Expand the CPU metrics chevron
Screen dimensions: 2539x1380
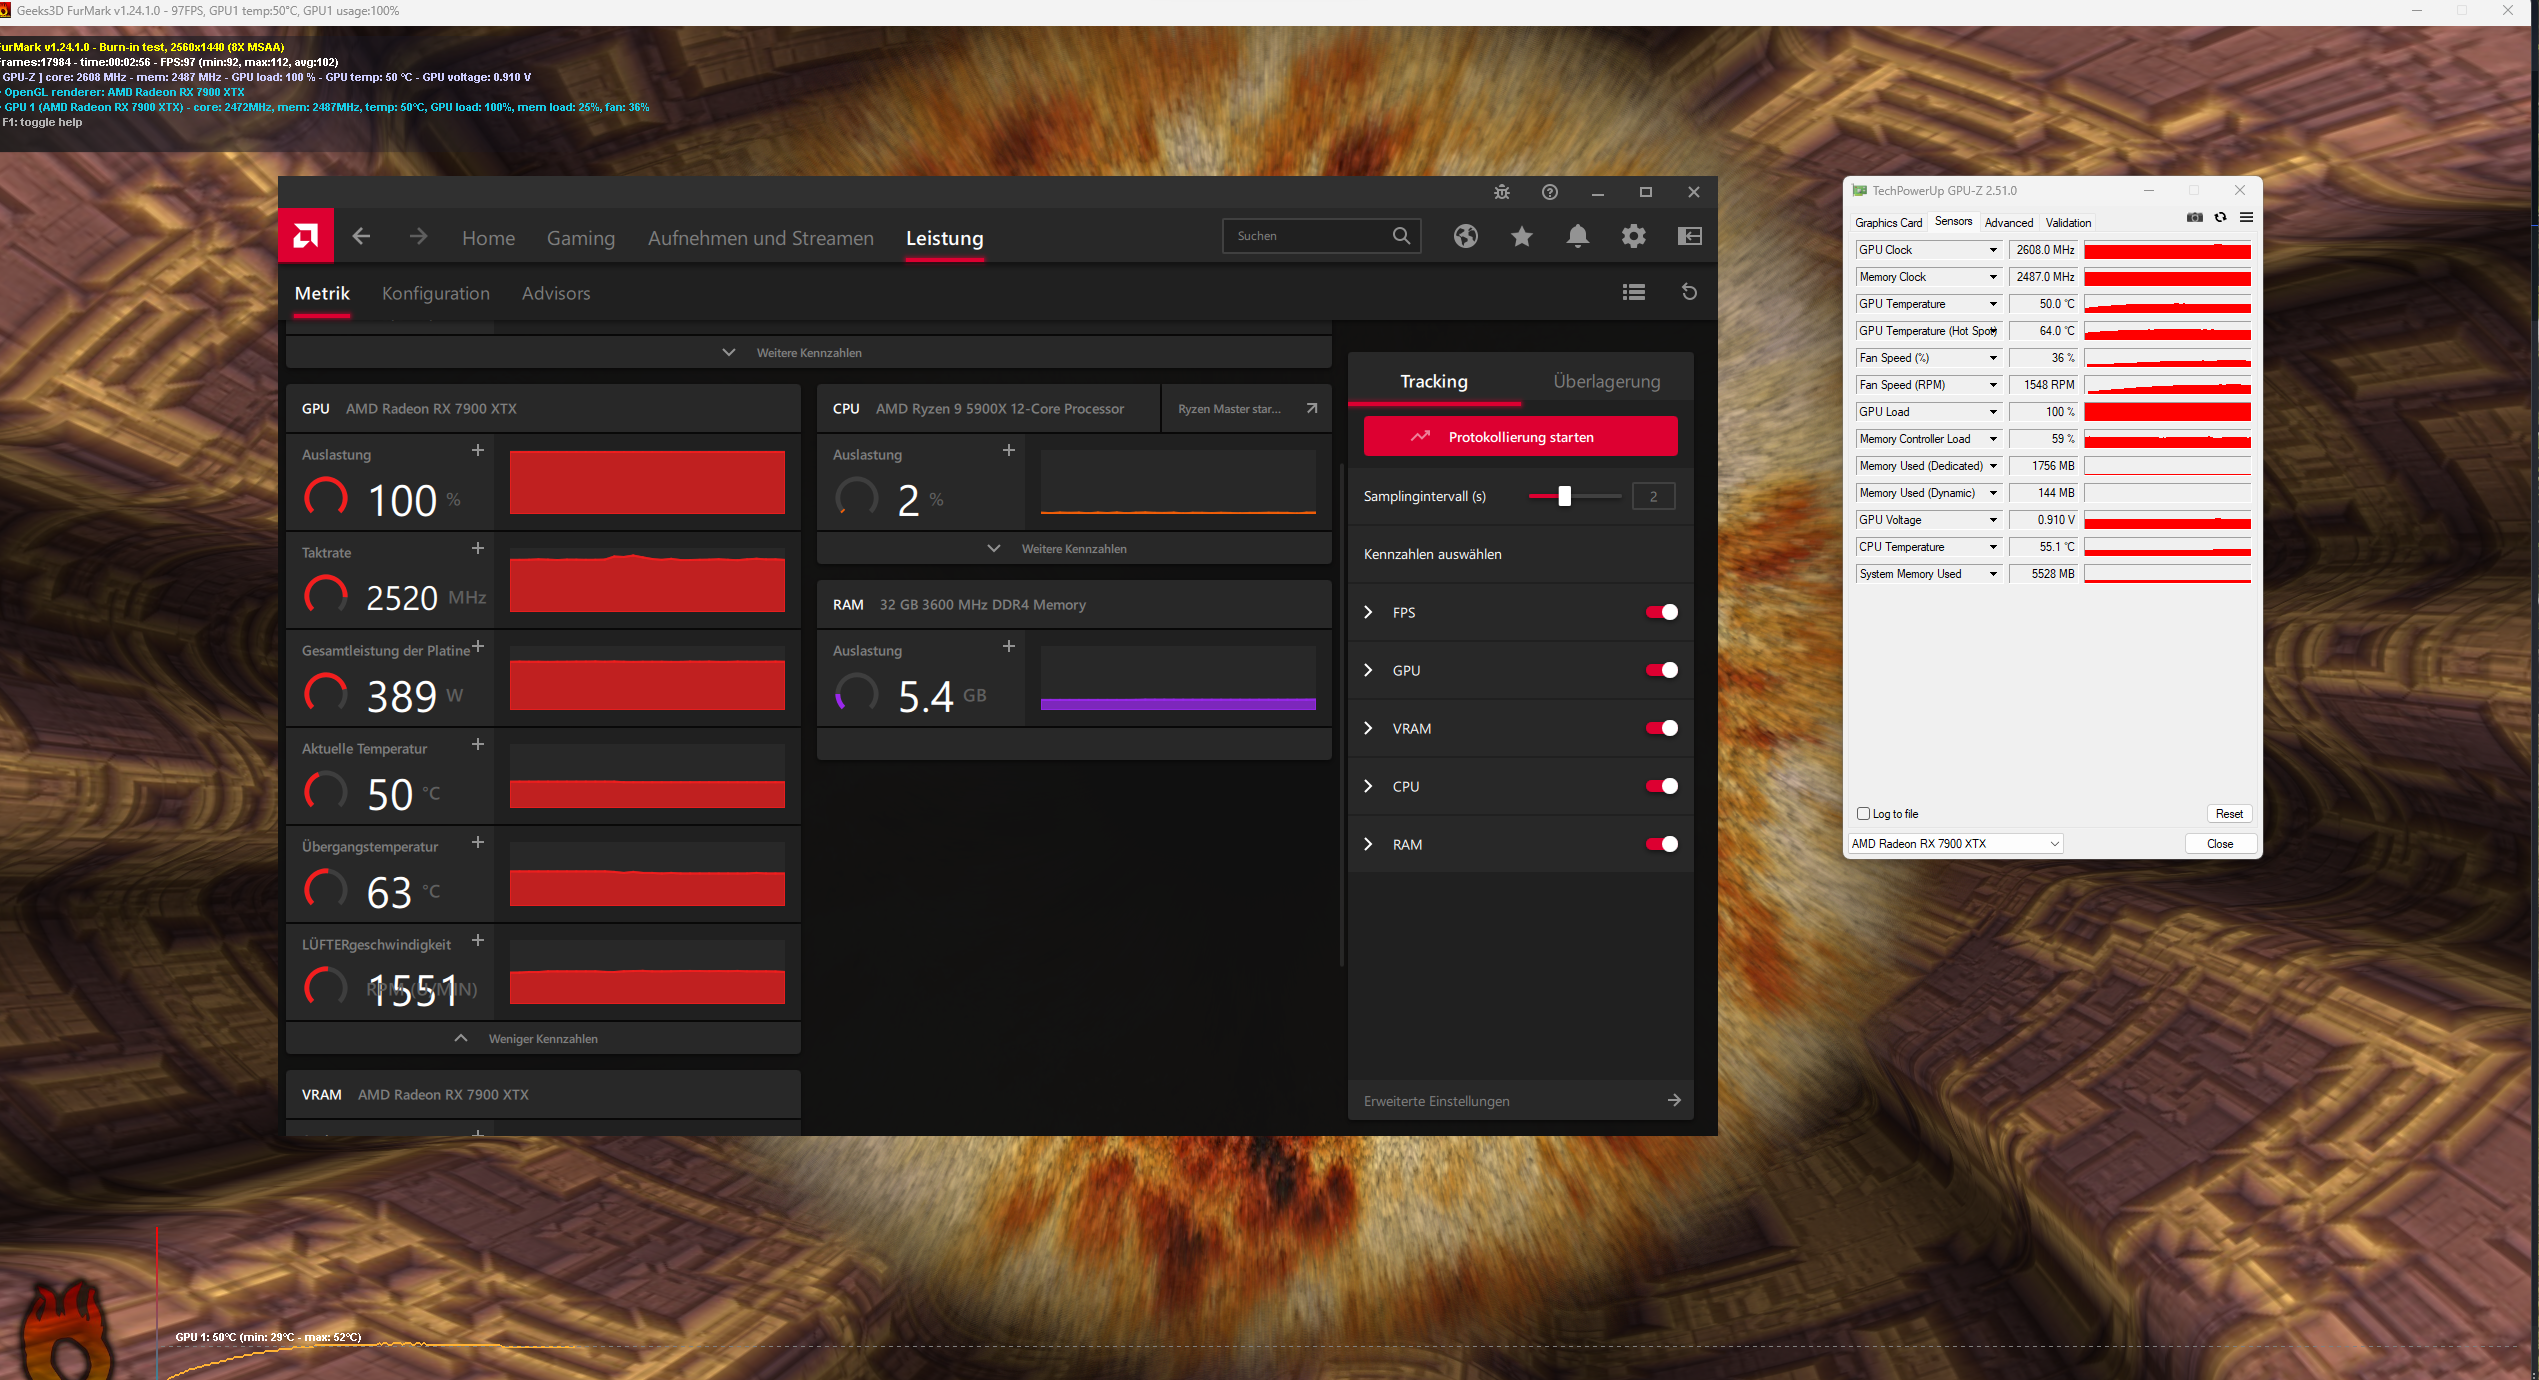click(x=1368, y=786)
